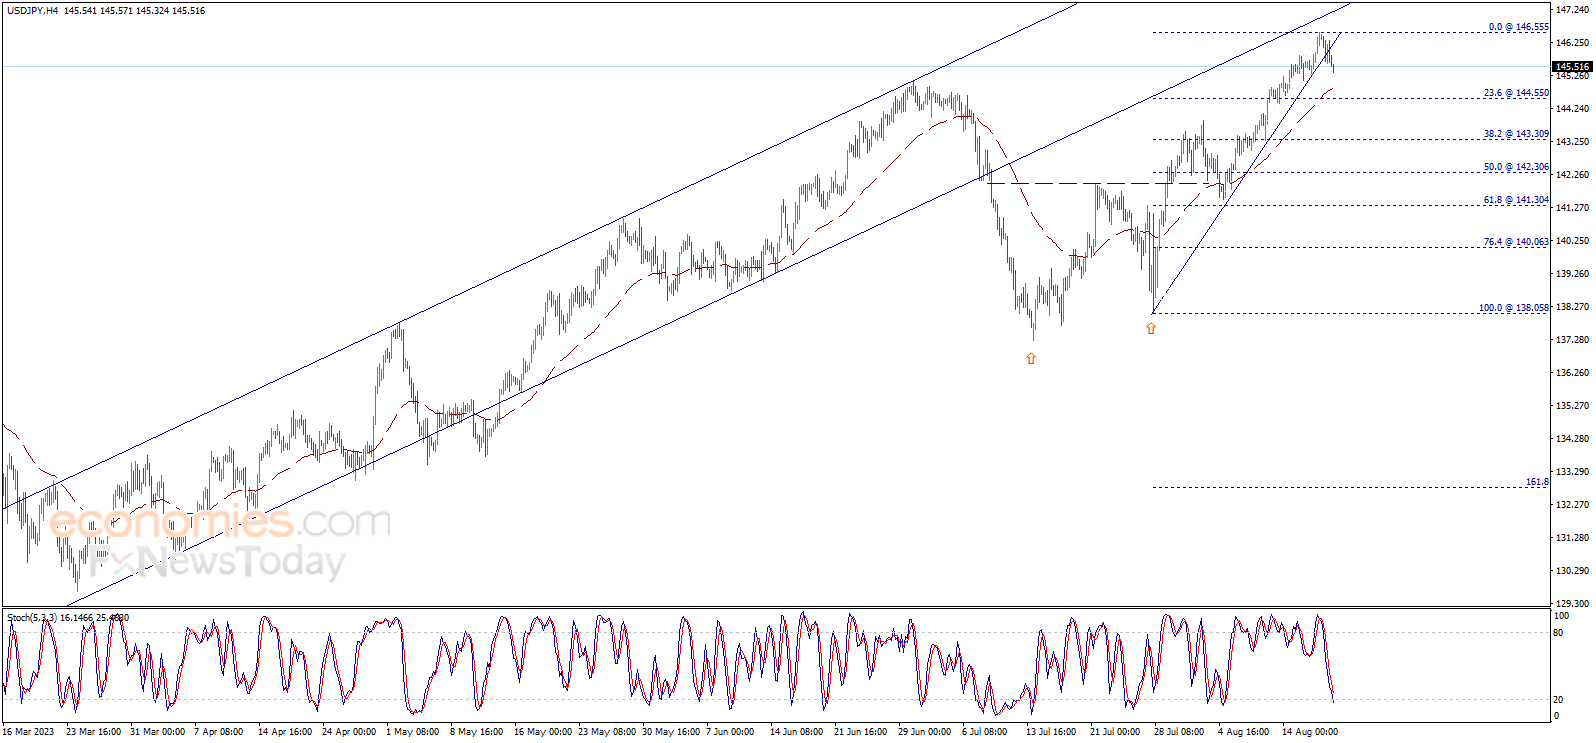Click the 28 Jul 08:00 time label

click(x=1179, y=732)
